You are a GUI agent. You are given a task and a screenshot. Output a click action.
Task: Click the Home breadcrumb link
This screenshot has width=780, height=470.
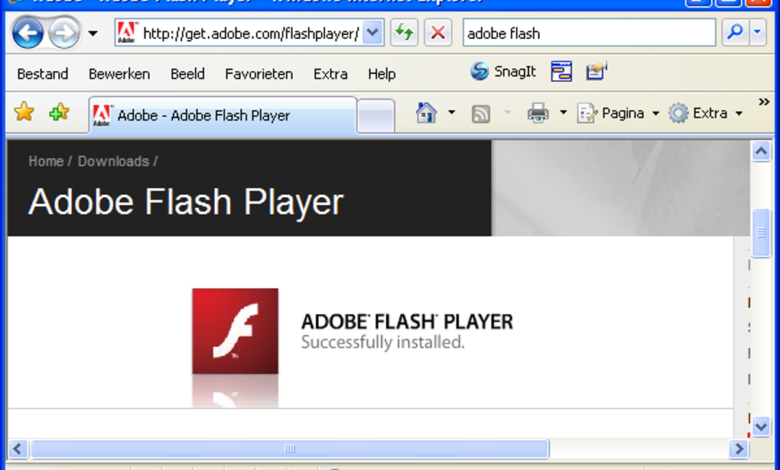46,161
